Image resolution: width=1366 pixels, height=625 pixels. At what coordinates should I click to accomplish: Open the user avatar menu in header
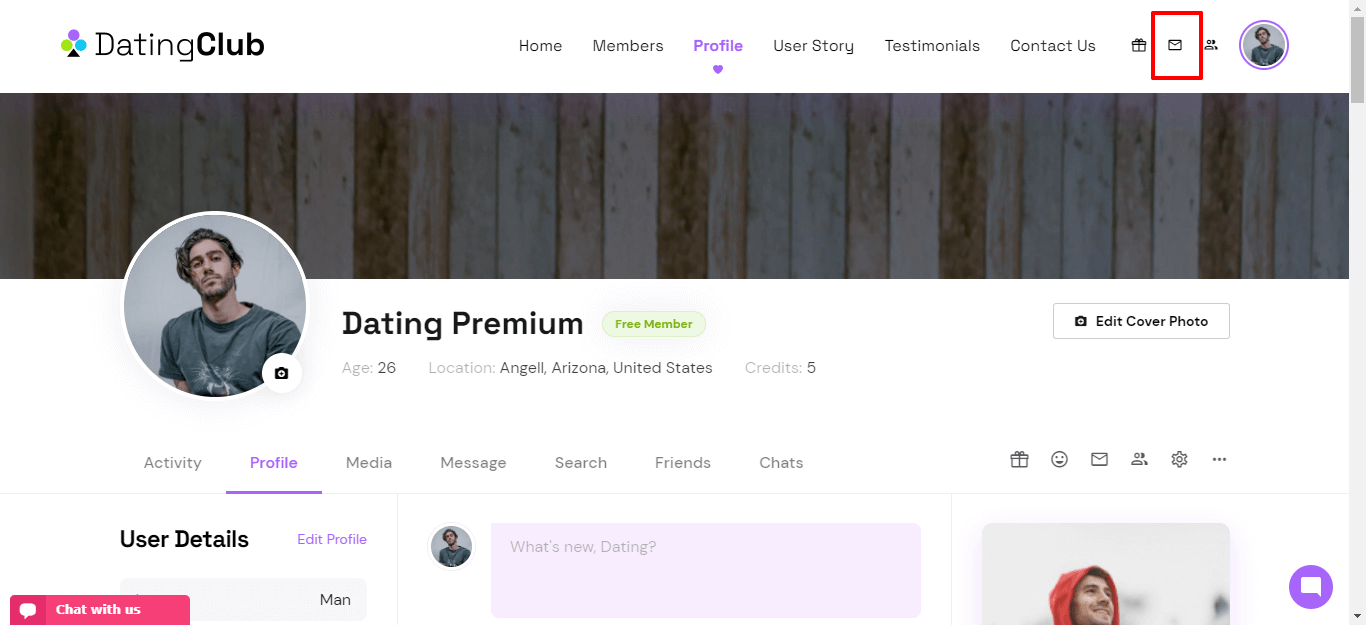tap(1264, 45)
